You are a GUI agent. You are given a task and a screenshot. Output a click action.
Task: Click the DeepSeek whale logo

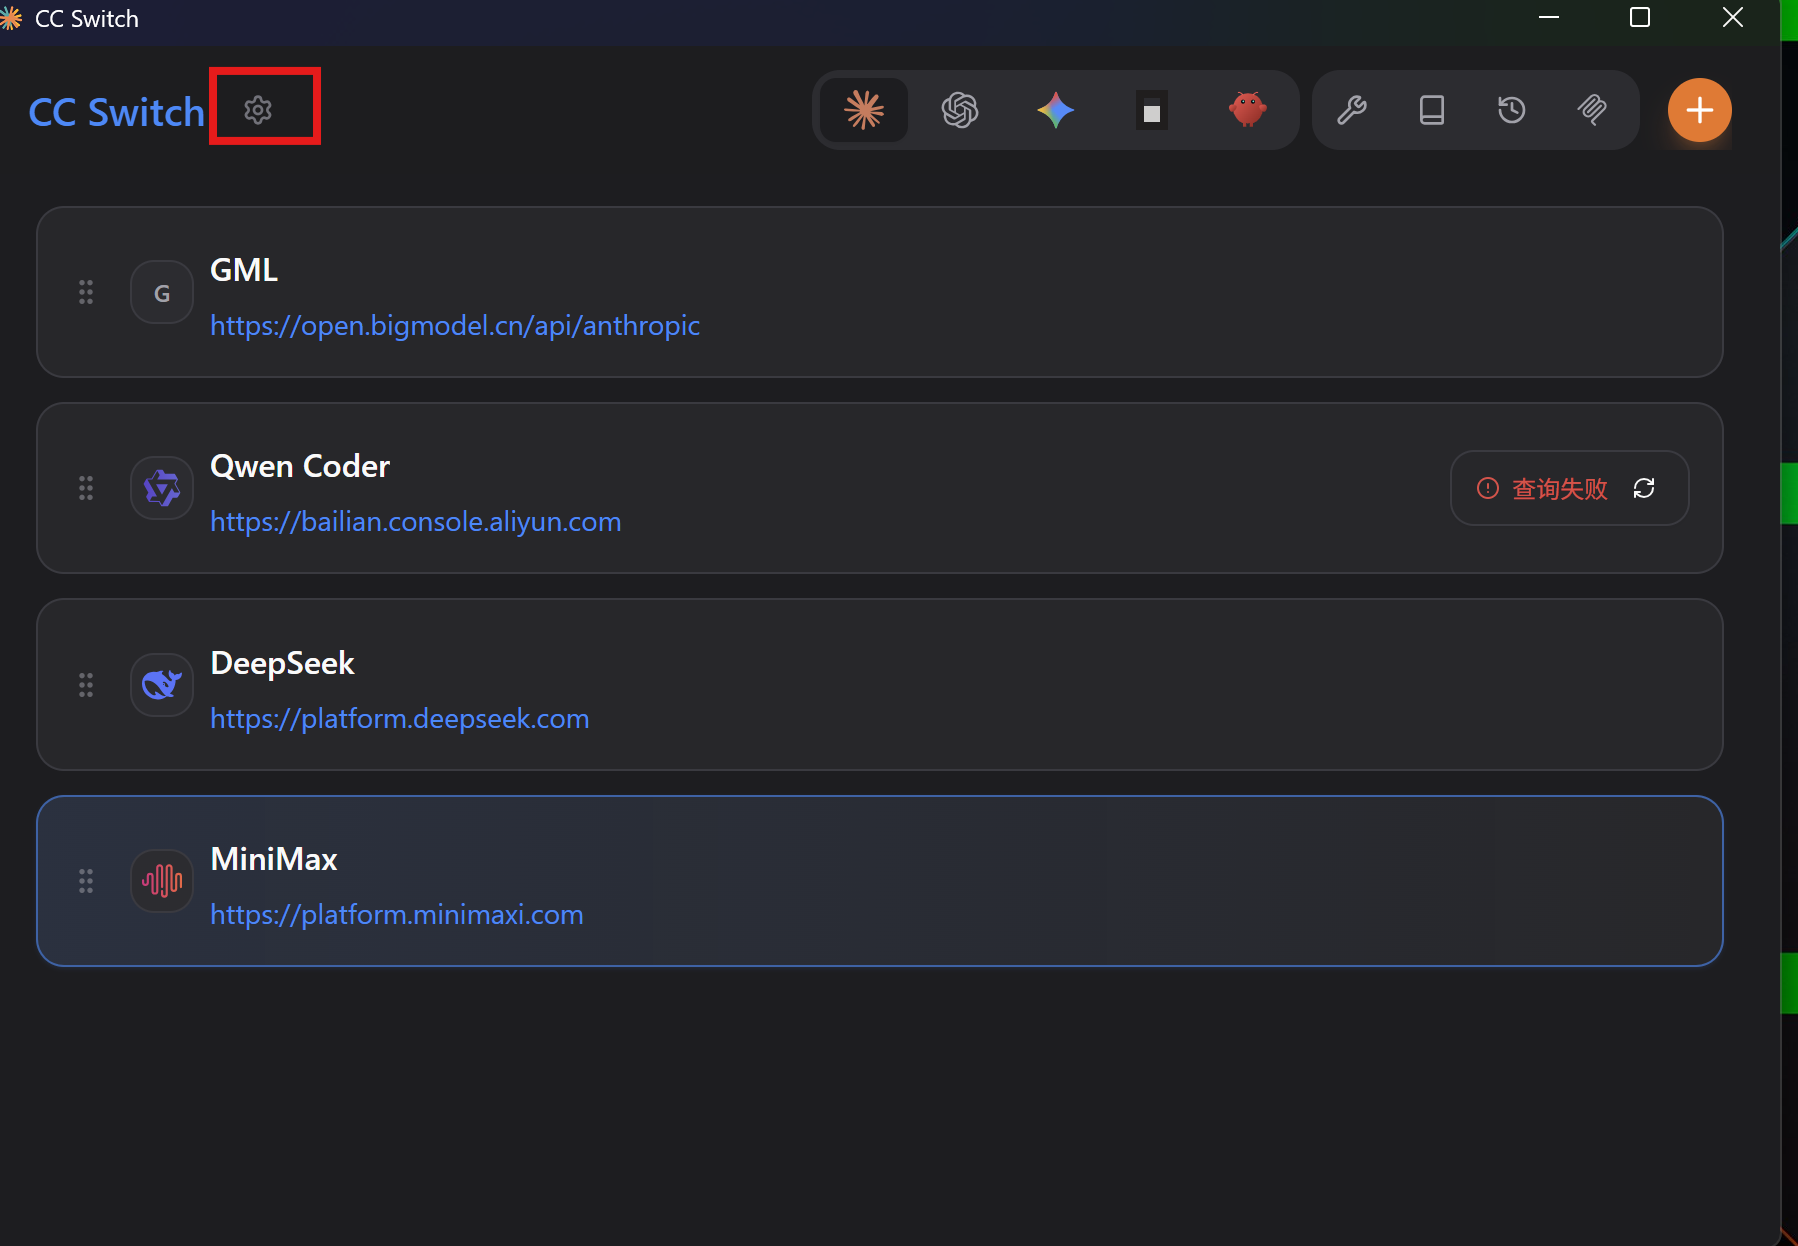click(x=162, y=685)
